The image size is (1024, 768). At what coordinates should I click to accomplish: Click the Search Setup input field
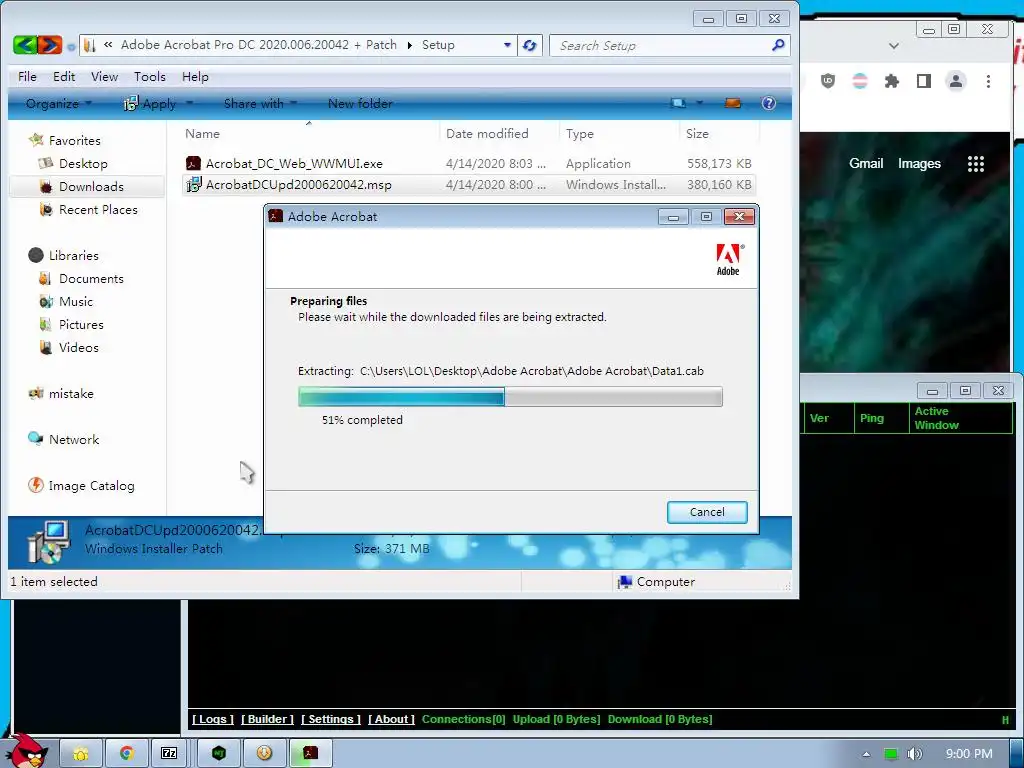(660, 45)
